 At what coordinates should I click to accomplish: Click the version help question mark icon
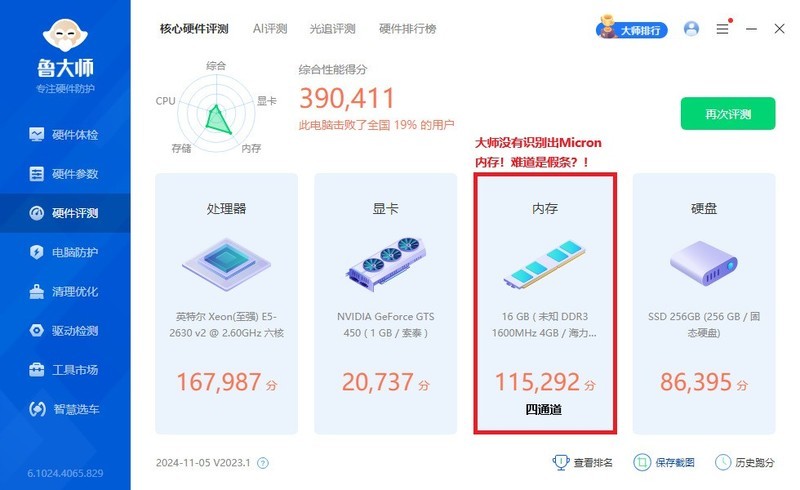pyautogui.click(x=263, y=463)
